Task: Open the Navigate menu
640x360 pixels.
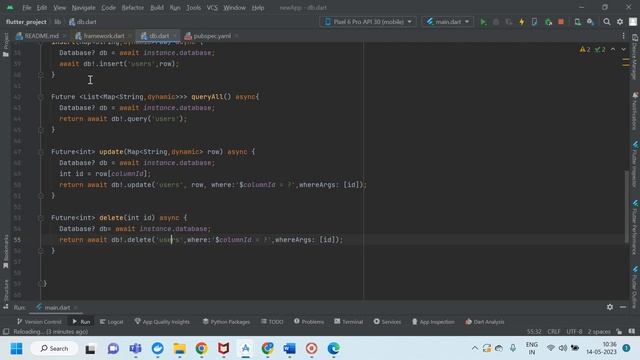Action: (x=83, y=8)
